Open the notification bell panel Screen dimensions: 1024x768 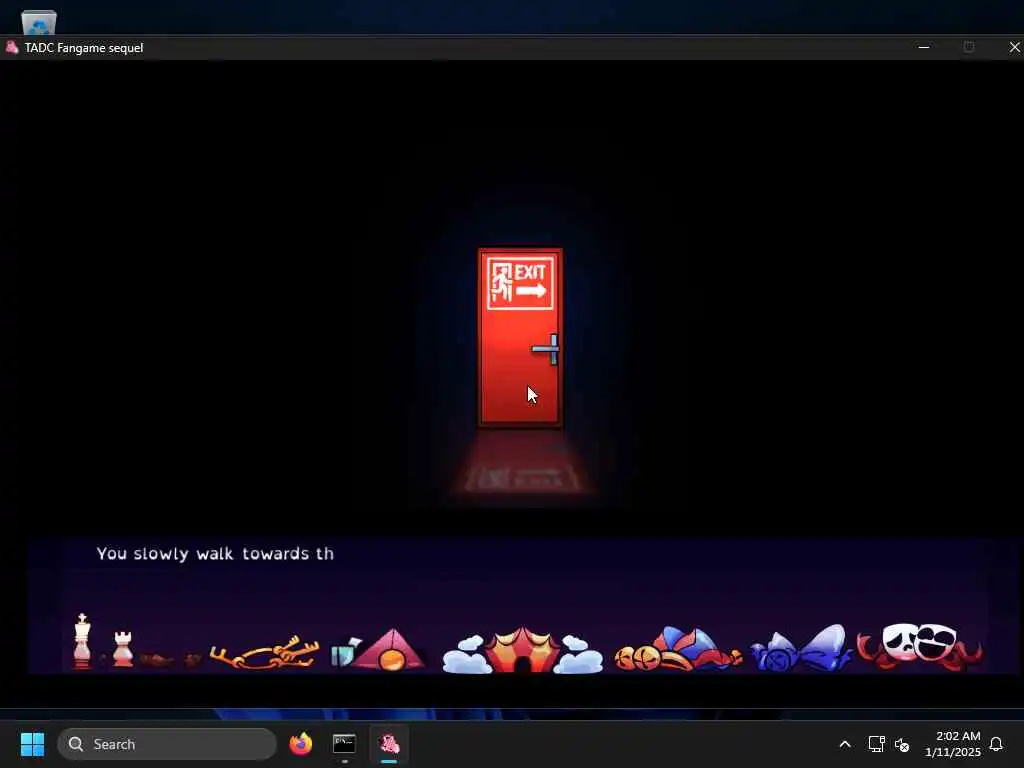click(997, 744)
